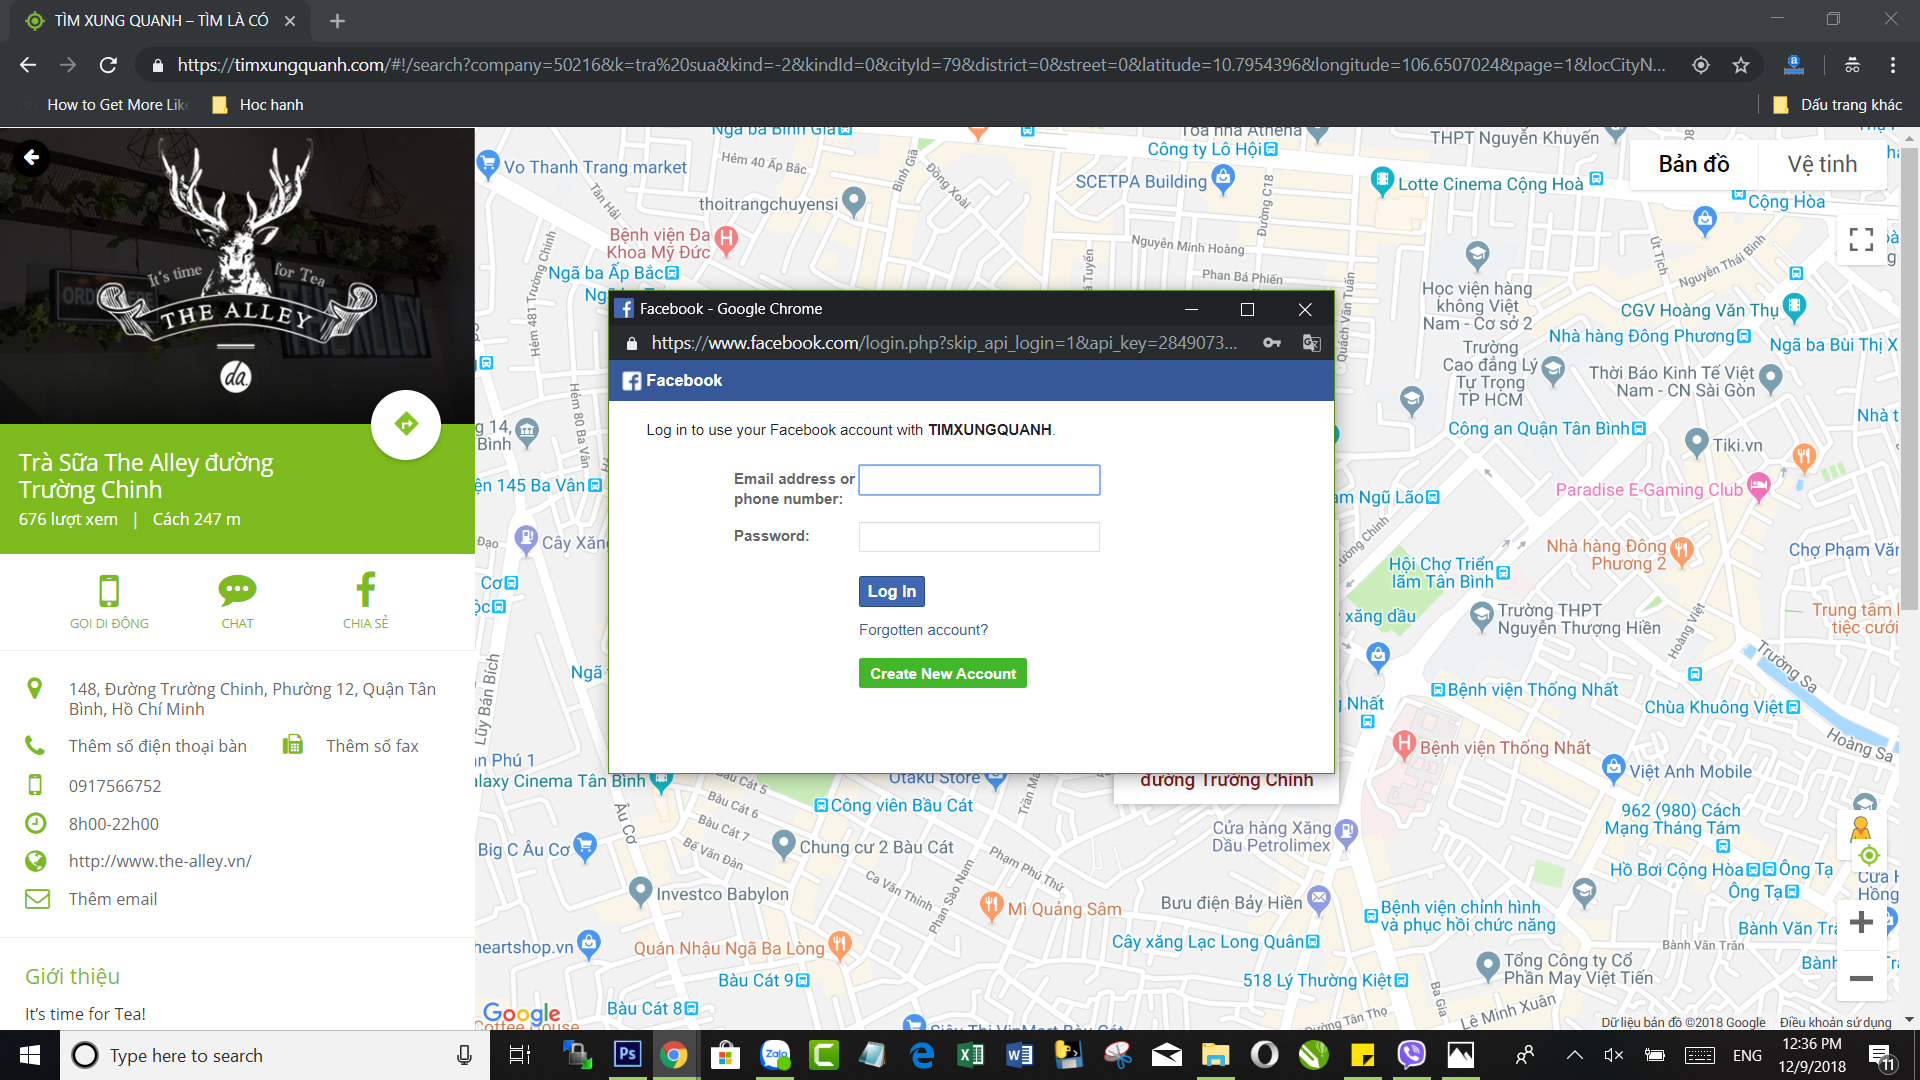This screenshot has height=1080, width=1920.
Task: Open Photoshop from the taskbar
Action: pos(627,1055)
